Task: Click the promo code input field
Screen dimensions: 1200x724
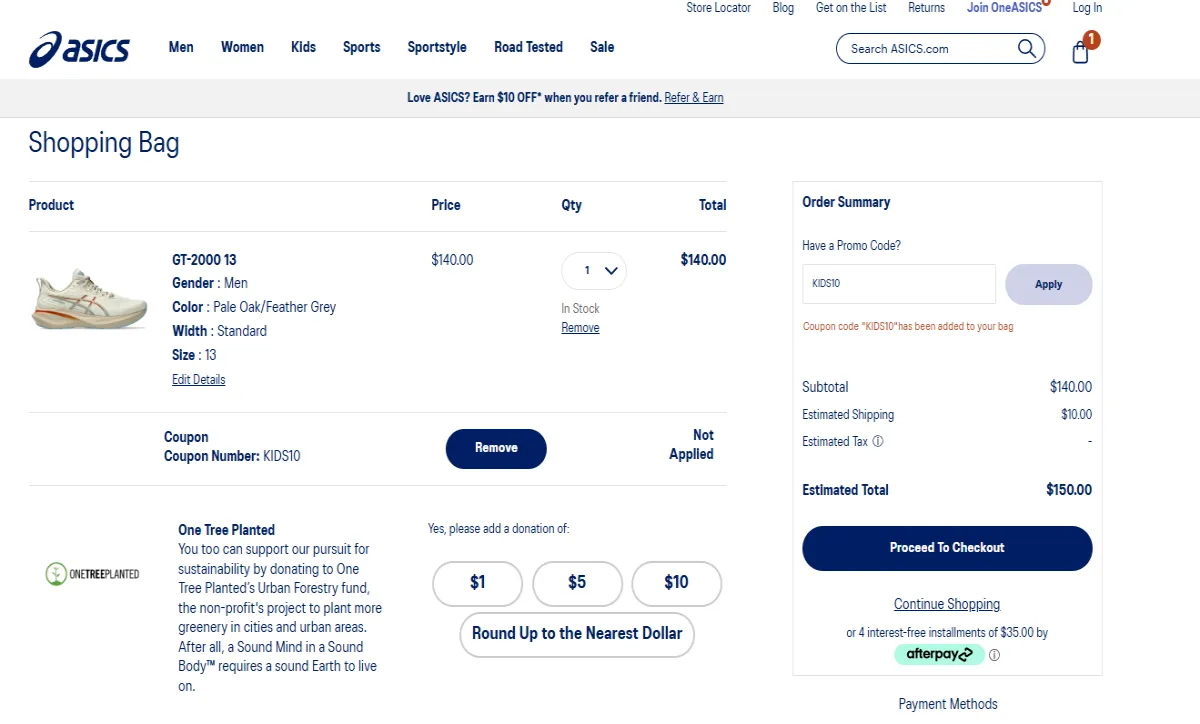Action: pos(897,284)
